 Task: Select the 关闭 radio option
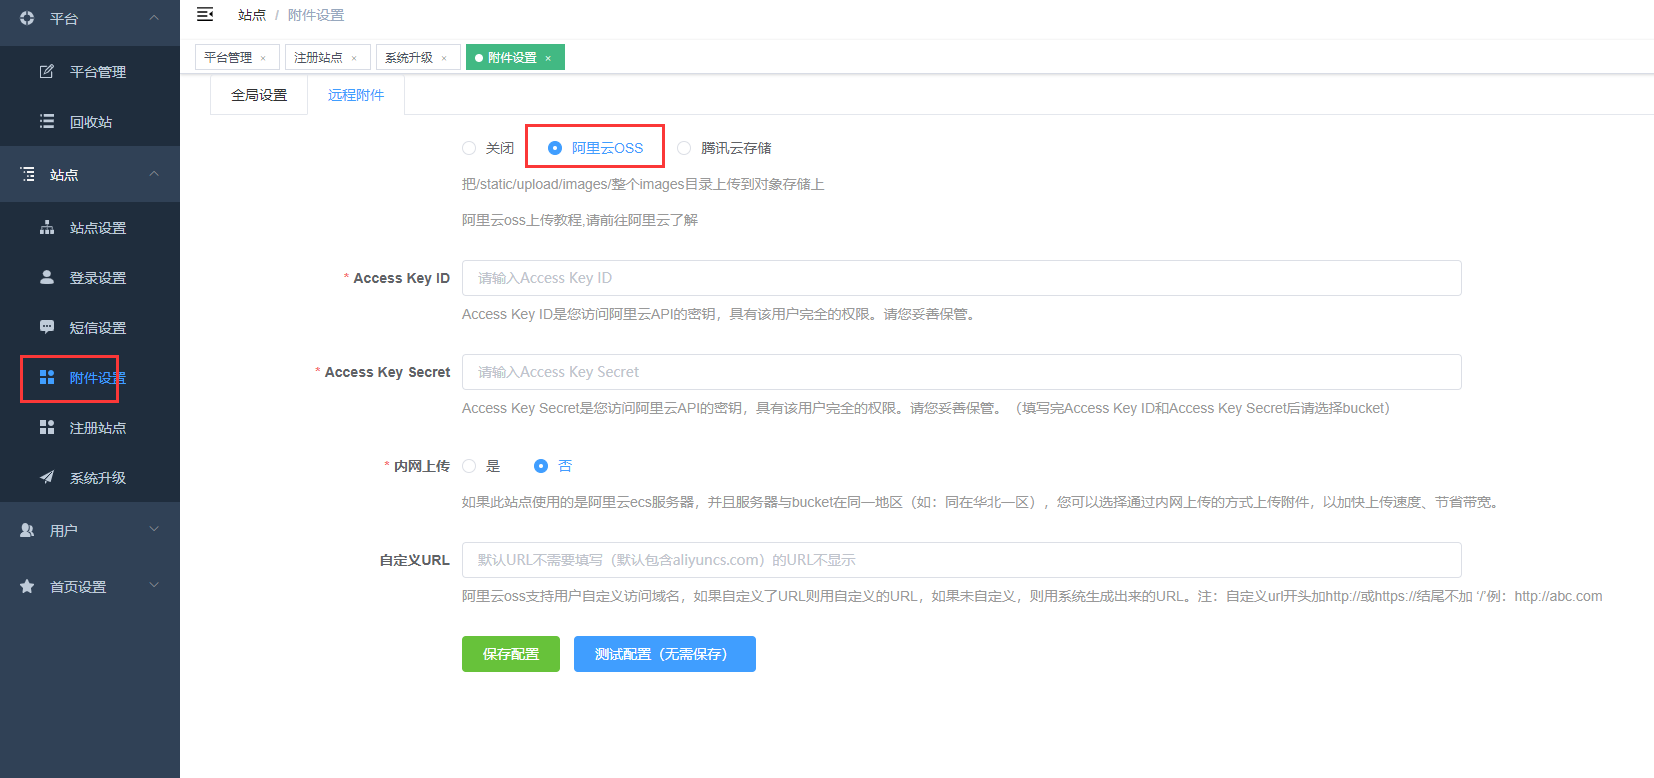coord(469,148)
